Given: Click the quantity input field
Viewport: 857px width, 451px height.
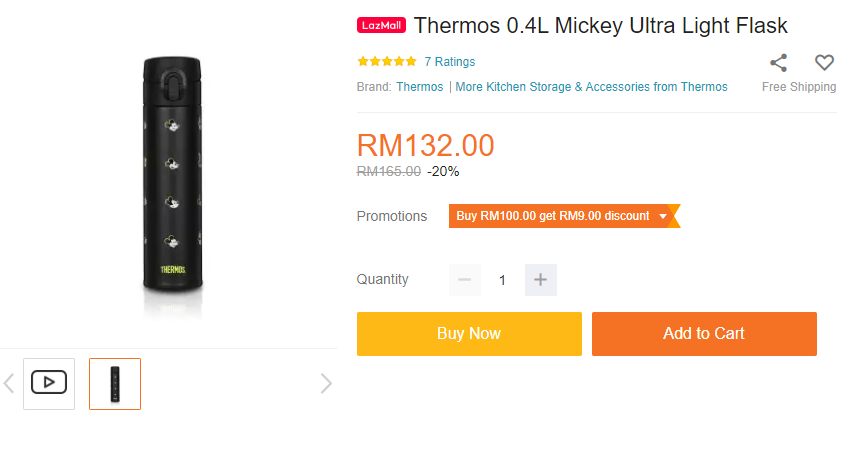Looking at the screenshot, I should pyautogui.click(x=502, y=280).
